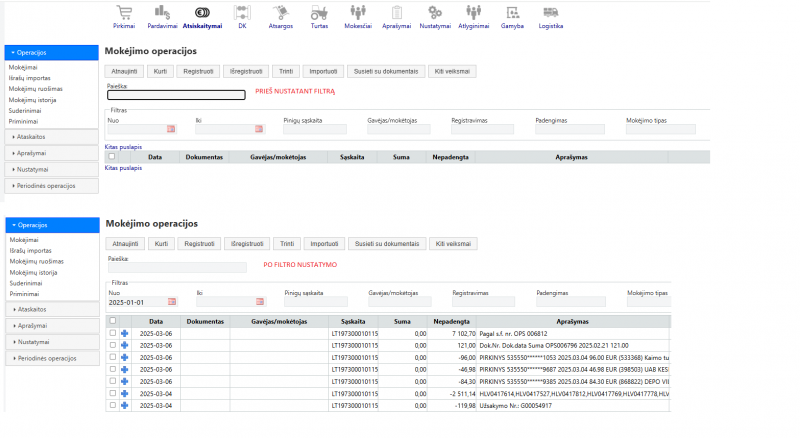Tick select-all checkbox in filtered table header
The width and height of the screenshot is (800, 438).
(113, 321)
